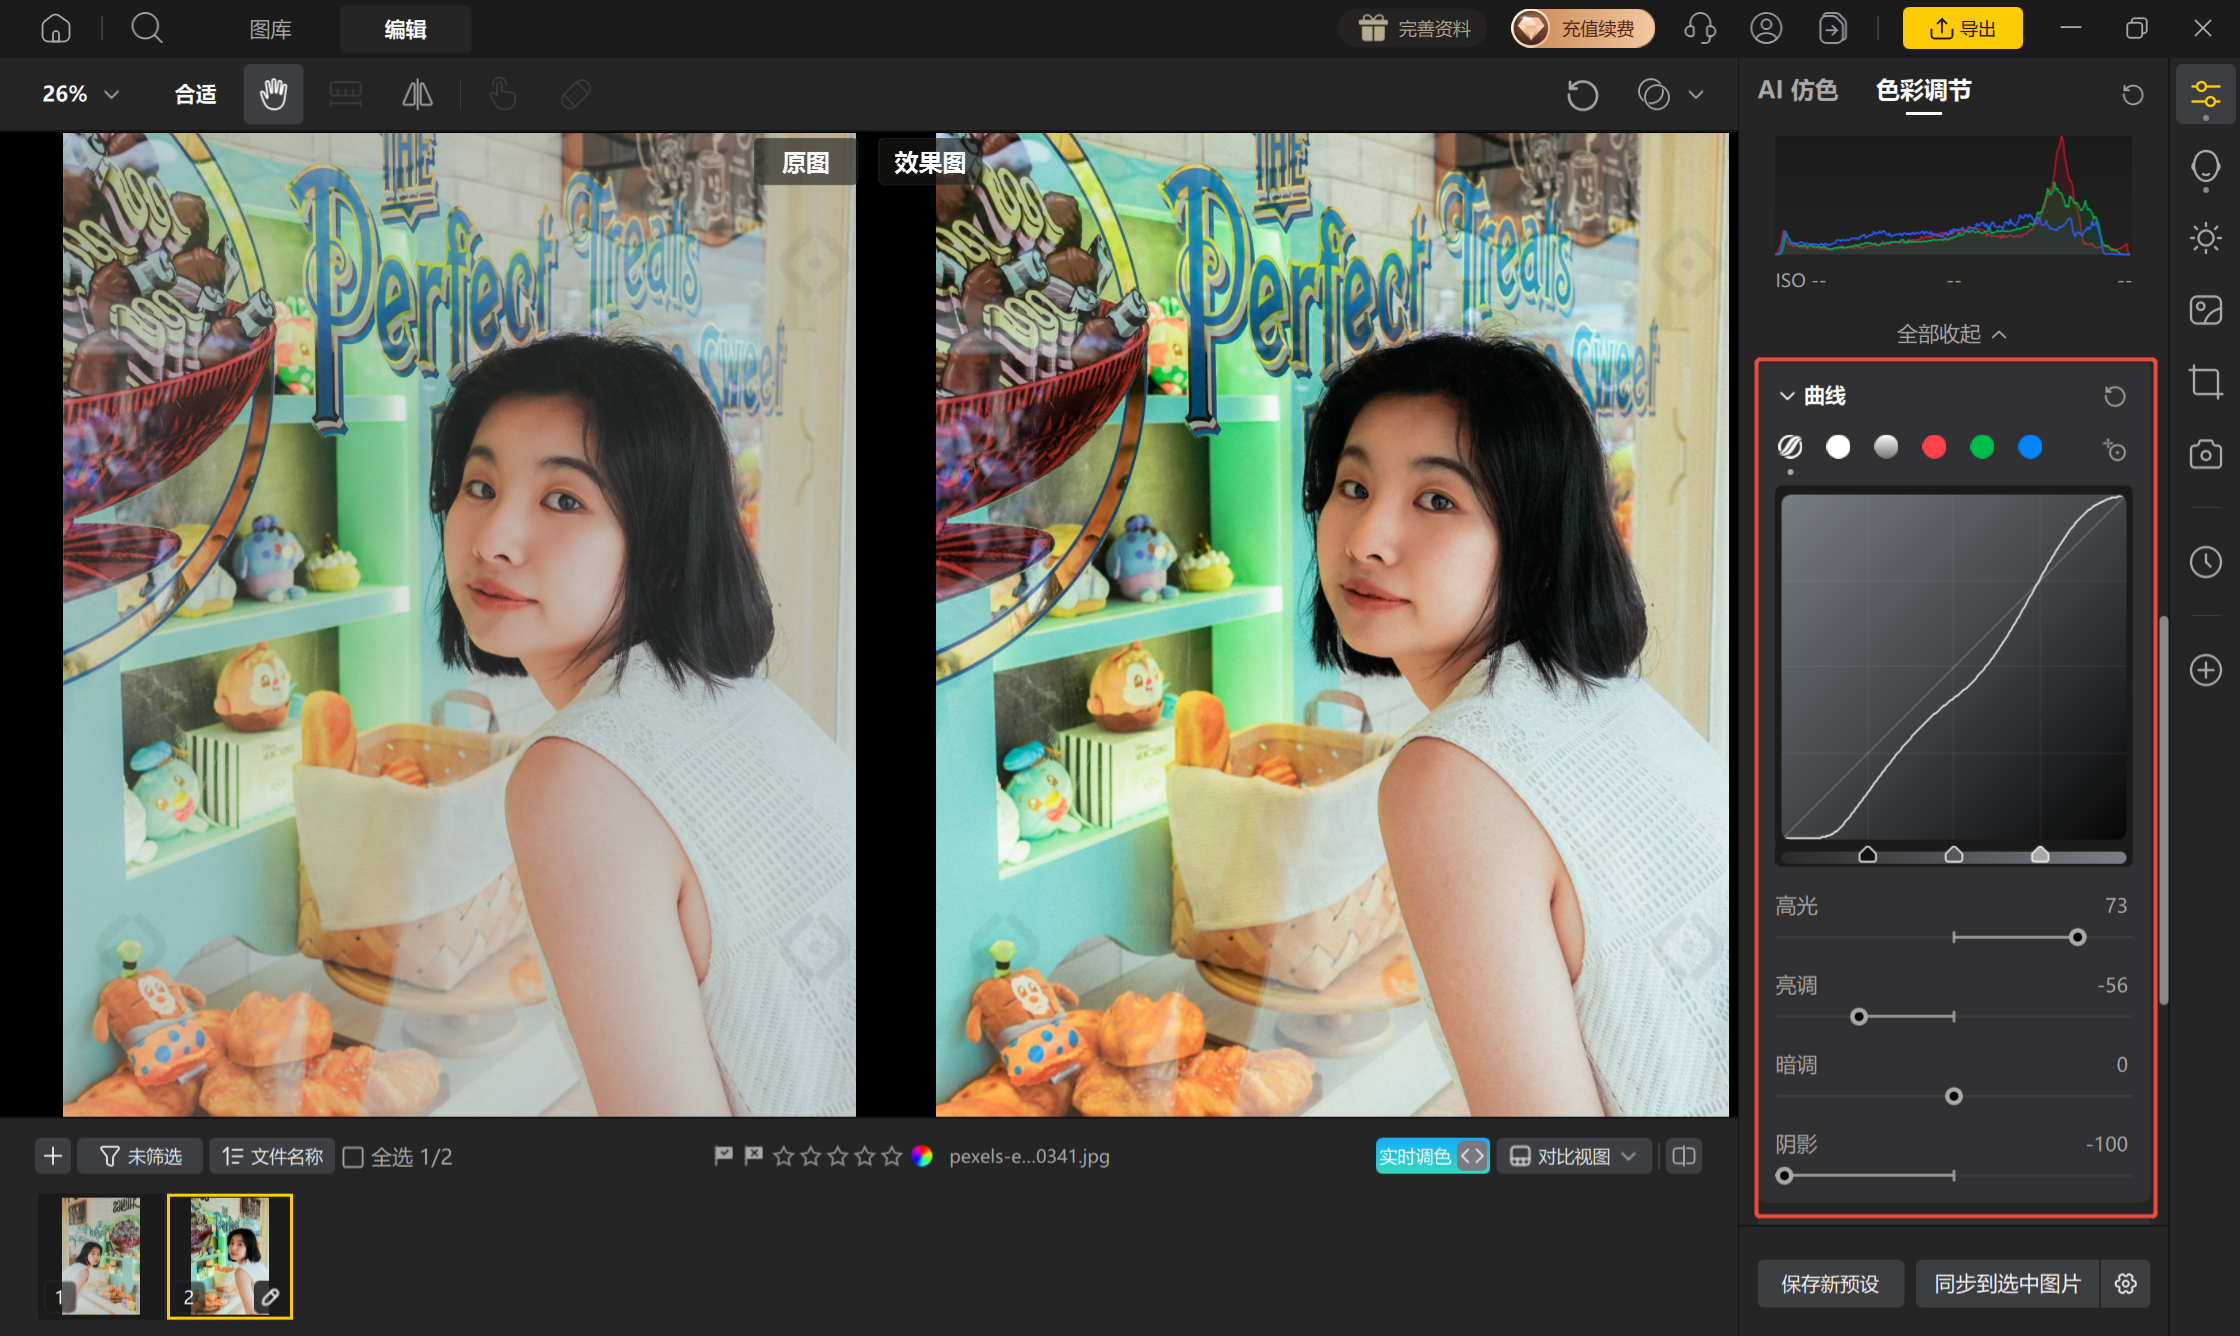Rate image with the fifth star

pyautogui.click(x=892, y=1156)
